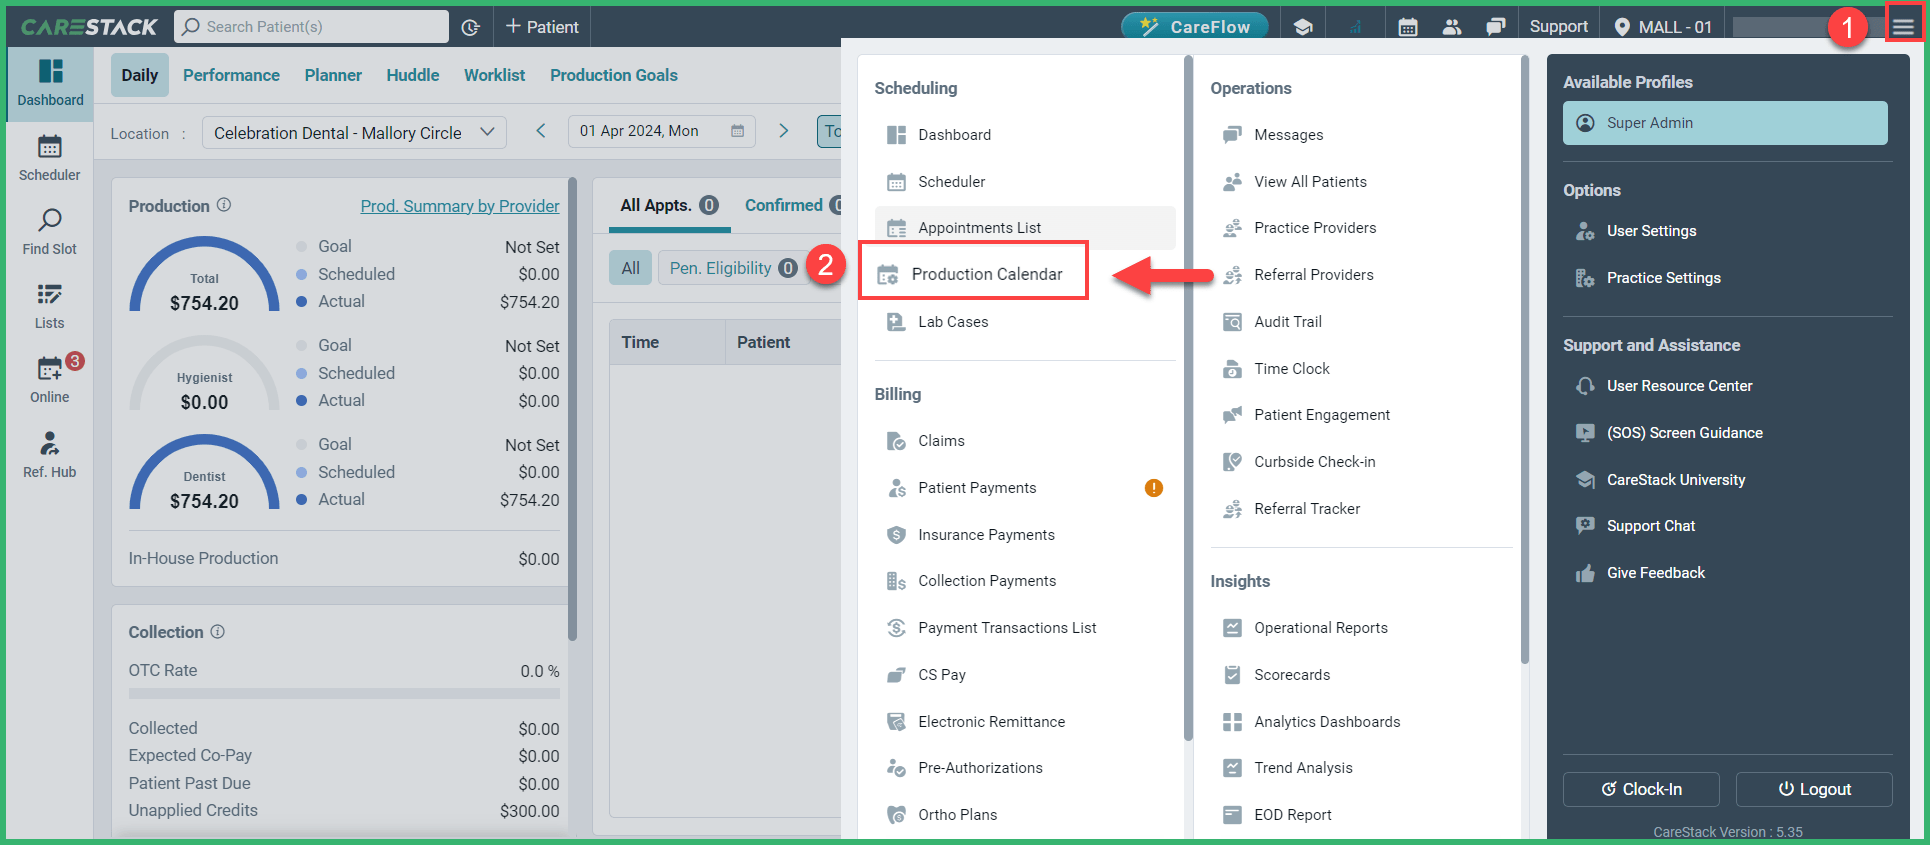Click the Curbside Check-in icon
1930x845 pixels.
coord(1232,462)
